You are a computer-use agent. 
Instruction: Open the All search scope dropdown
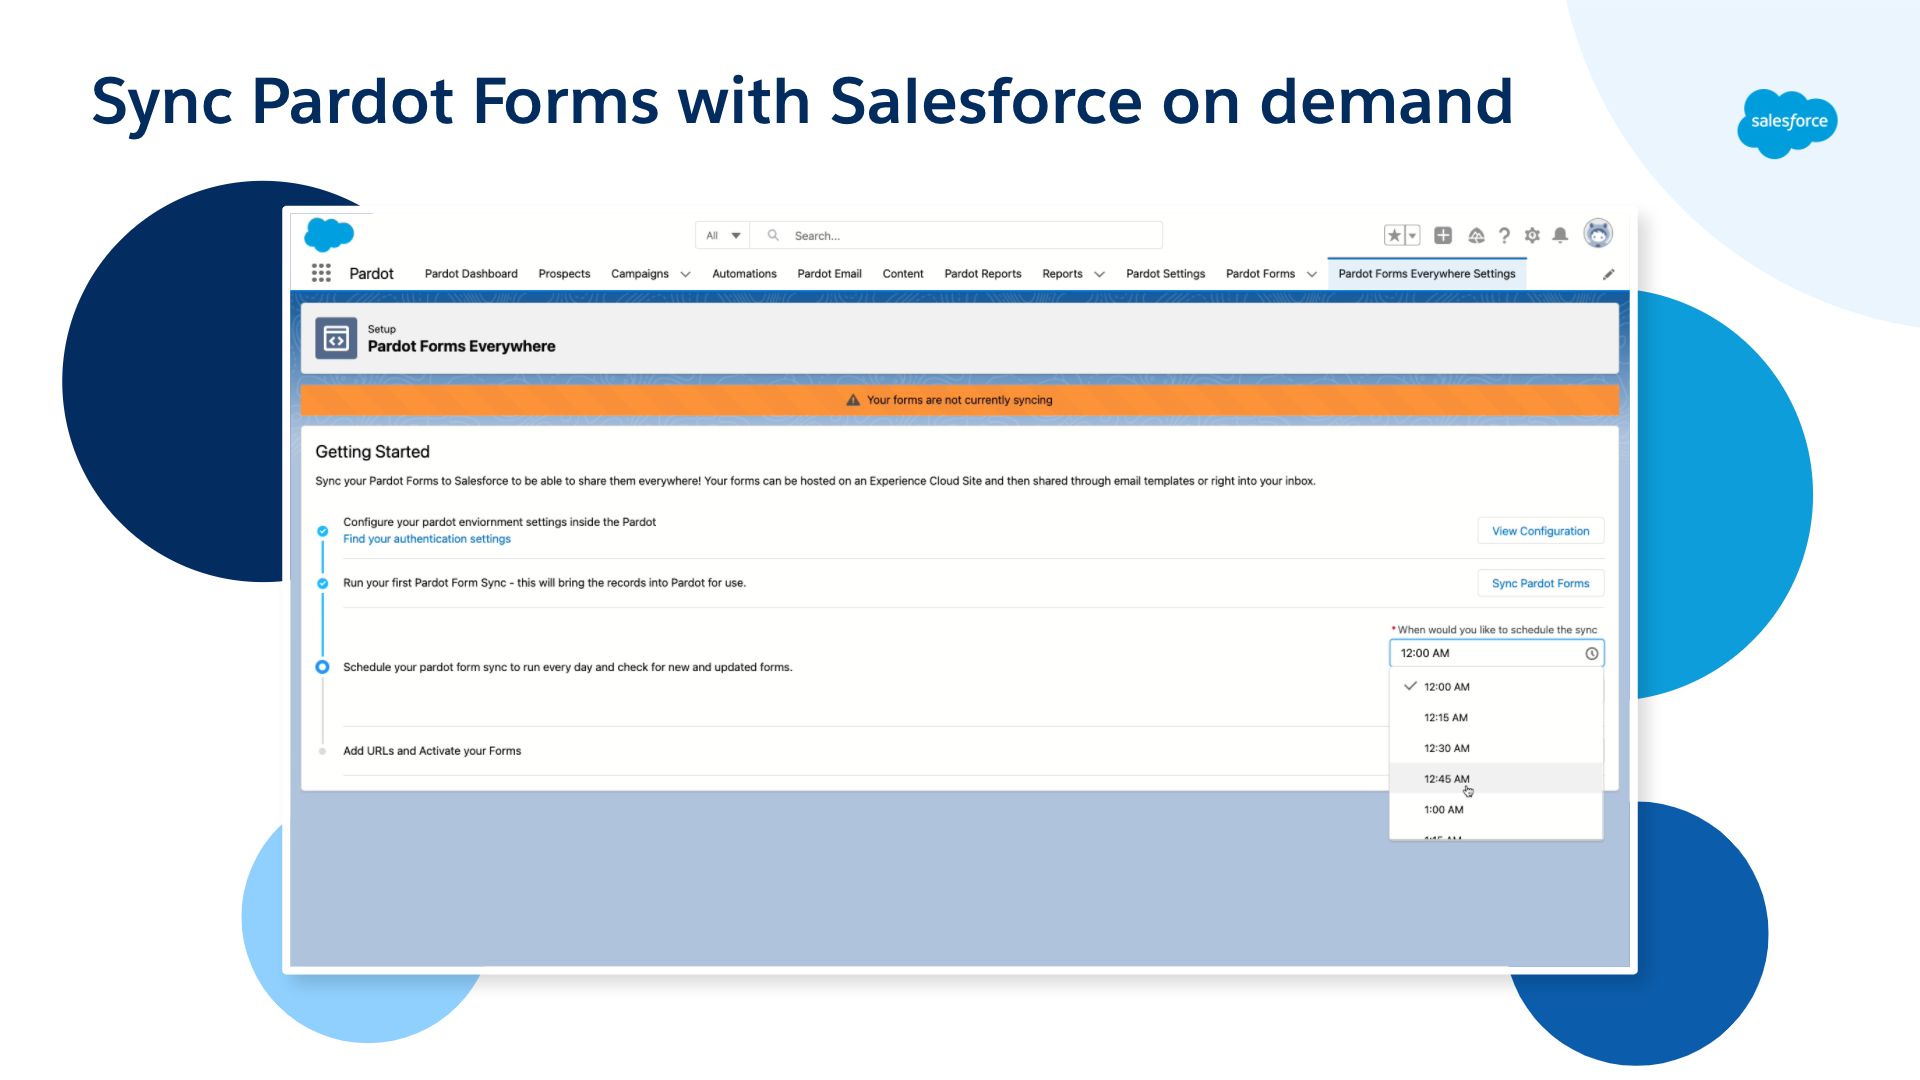722,235
